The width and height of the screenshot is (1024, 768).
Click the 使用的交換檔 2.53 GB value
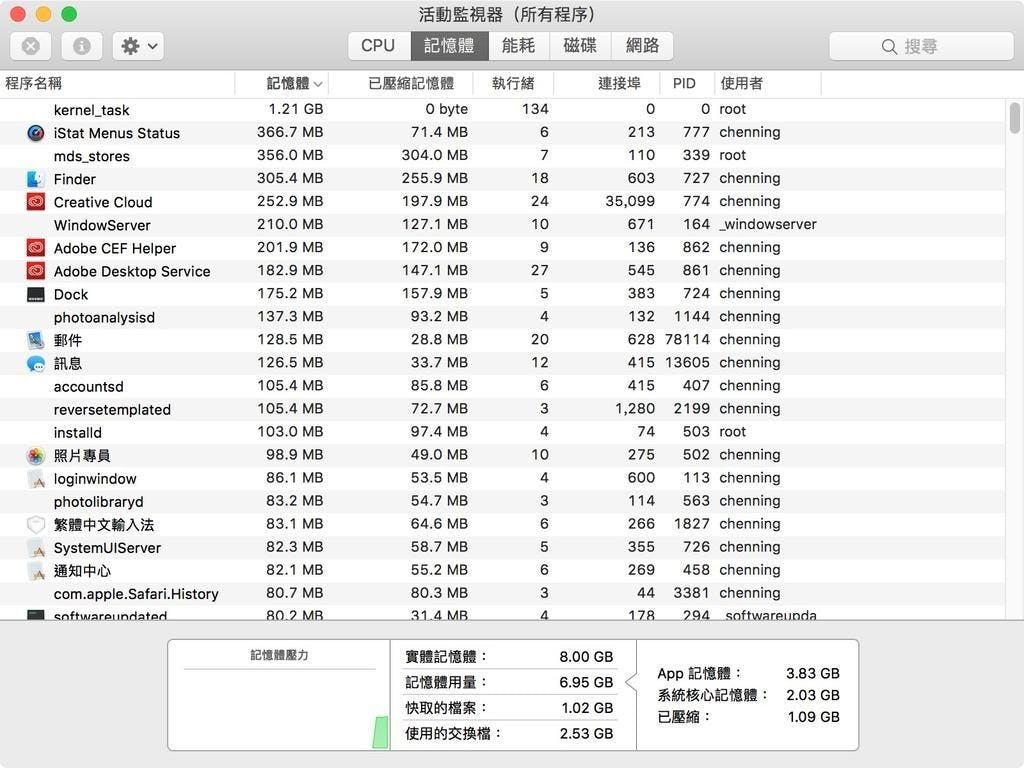[x=586, y=733]
